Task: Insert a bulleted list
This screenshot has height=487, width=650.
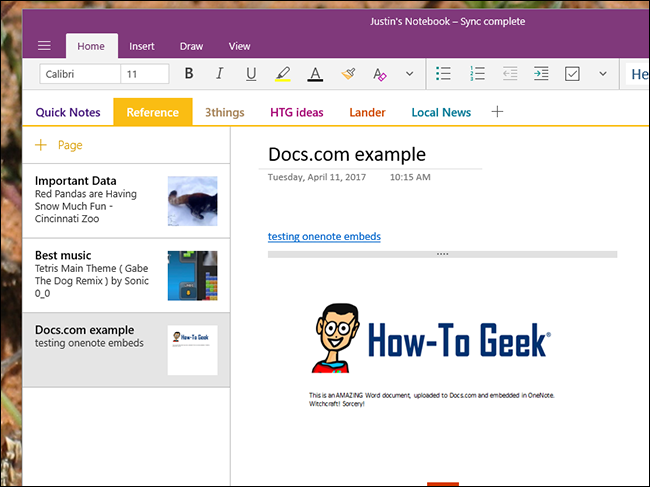Action: click(445, 74)
